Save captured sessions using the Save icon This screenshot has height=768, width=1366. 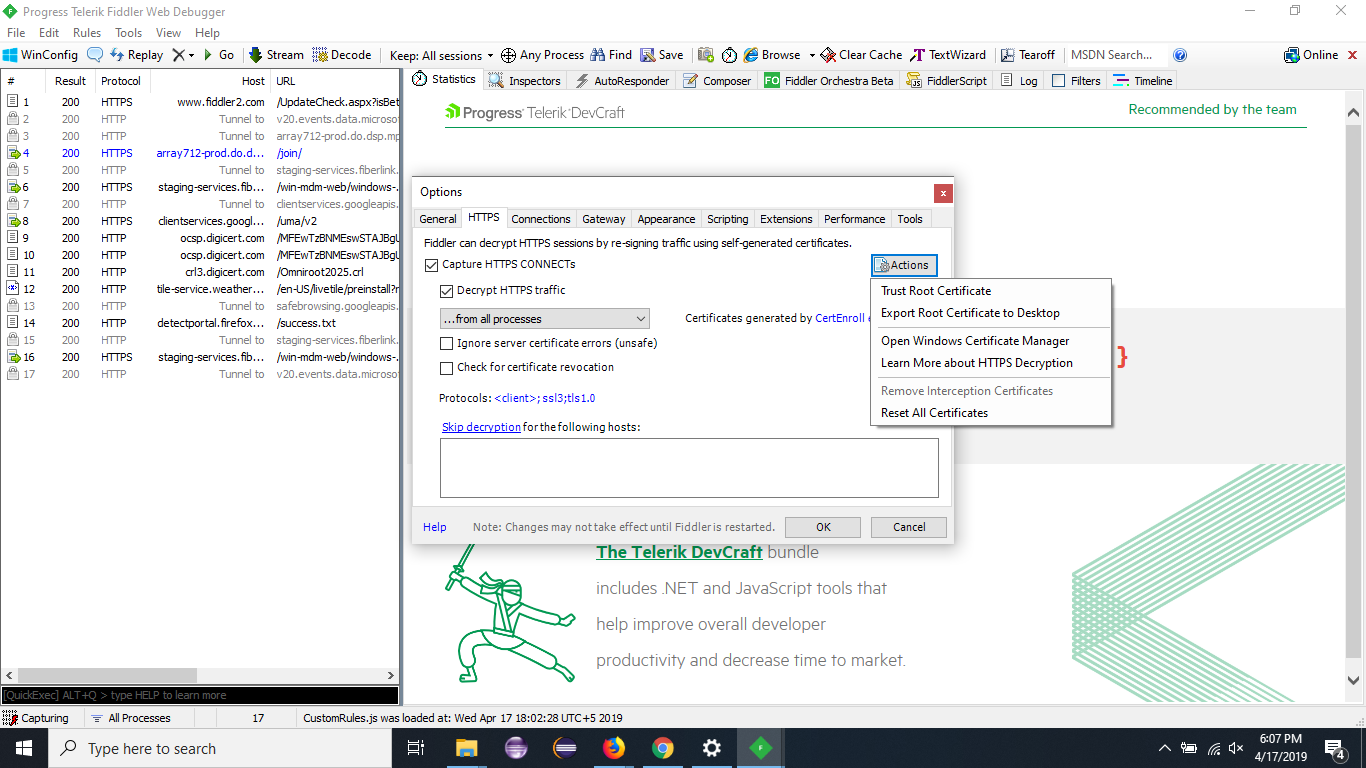click(662, 55)
